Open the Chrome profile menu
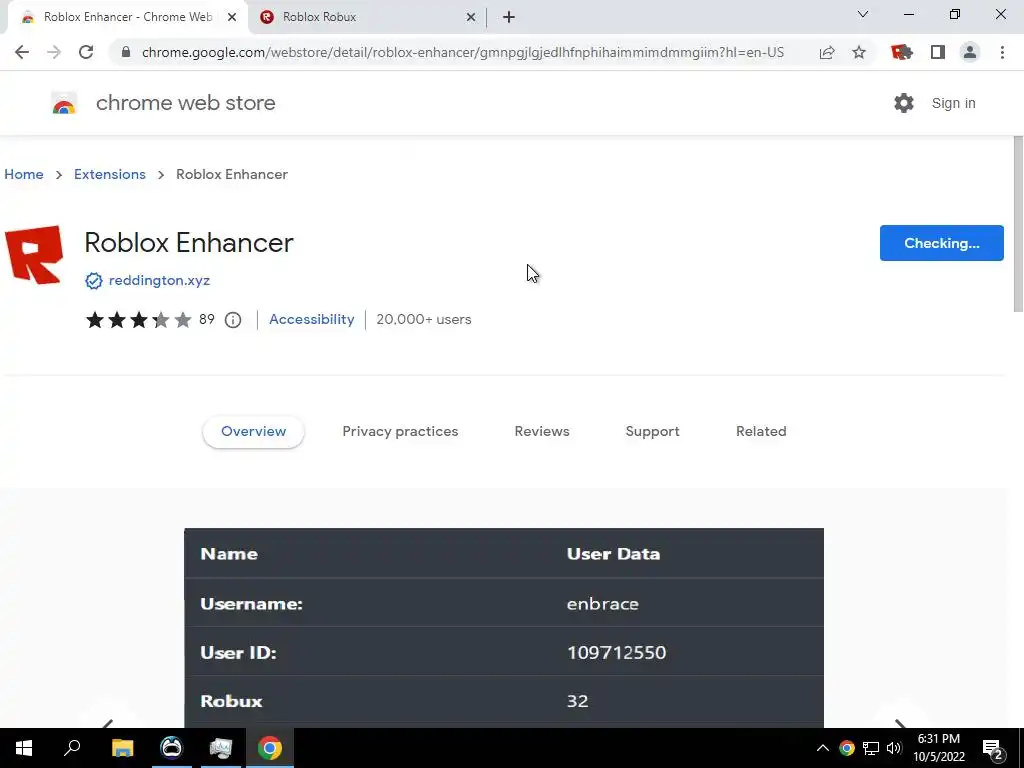The image size is (1024, 768). tap(970, 52)
